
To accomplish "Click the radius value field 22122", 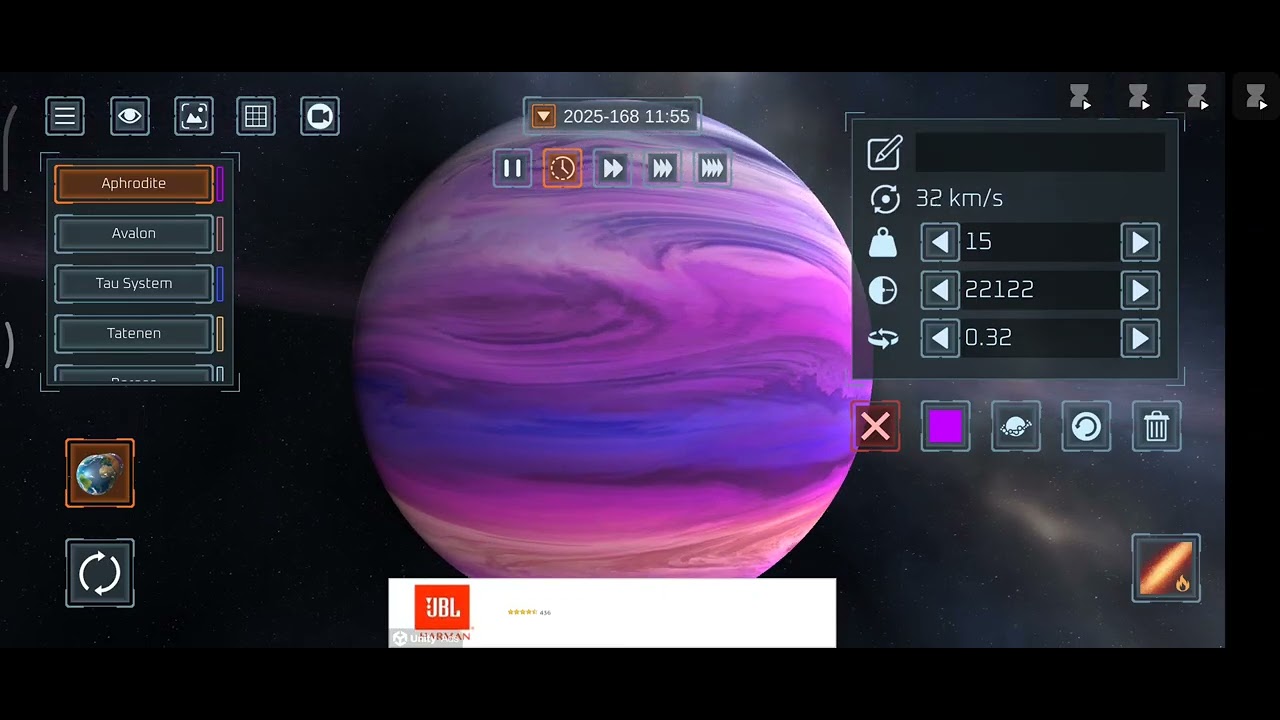I will coord(1040,290).
